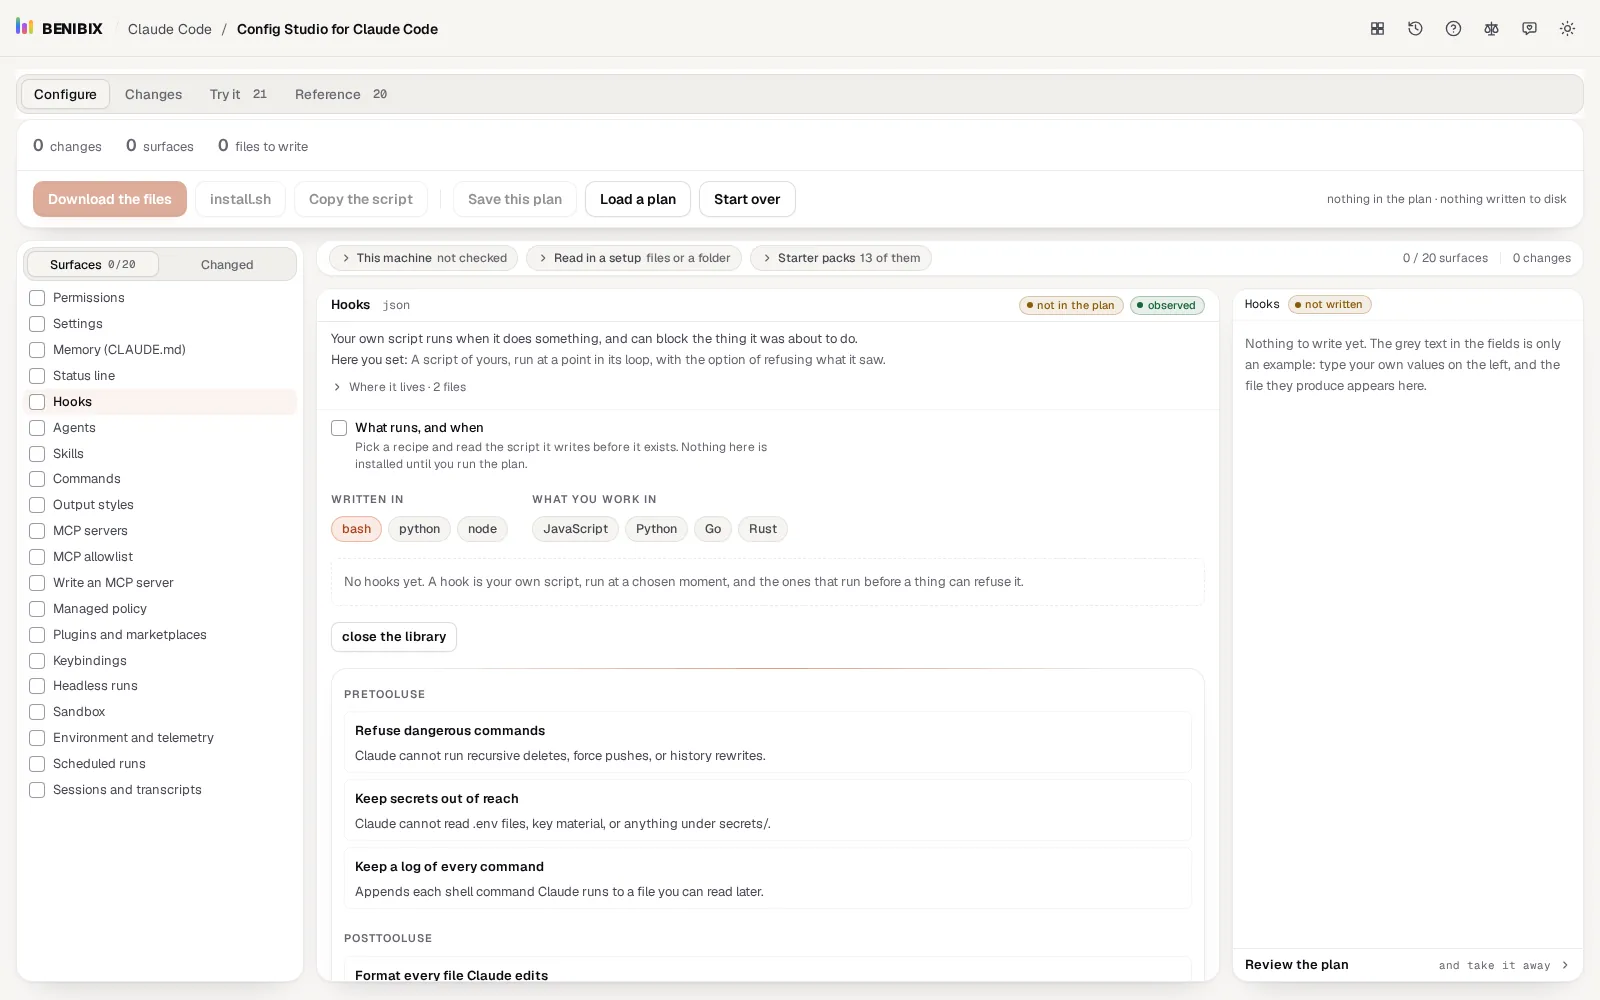1600x1000 pixels.
Task: Click the Benibix logo
Action: coord(59,28)
